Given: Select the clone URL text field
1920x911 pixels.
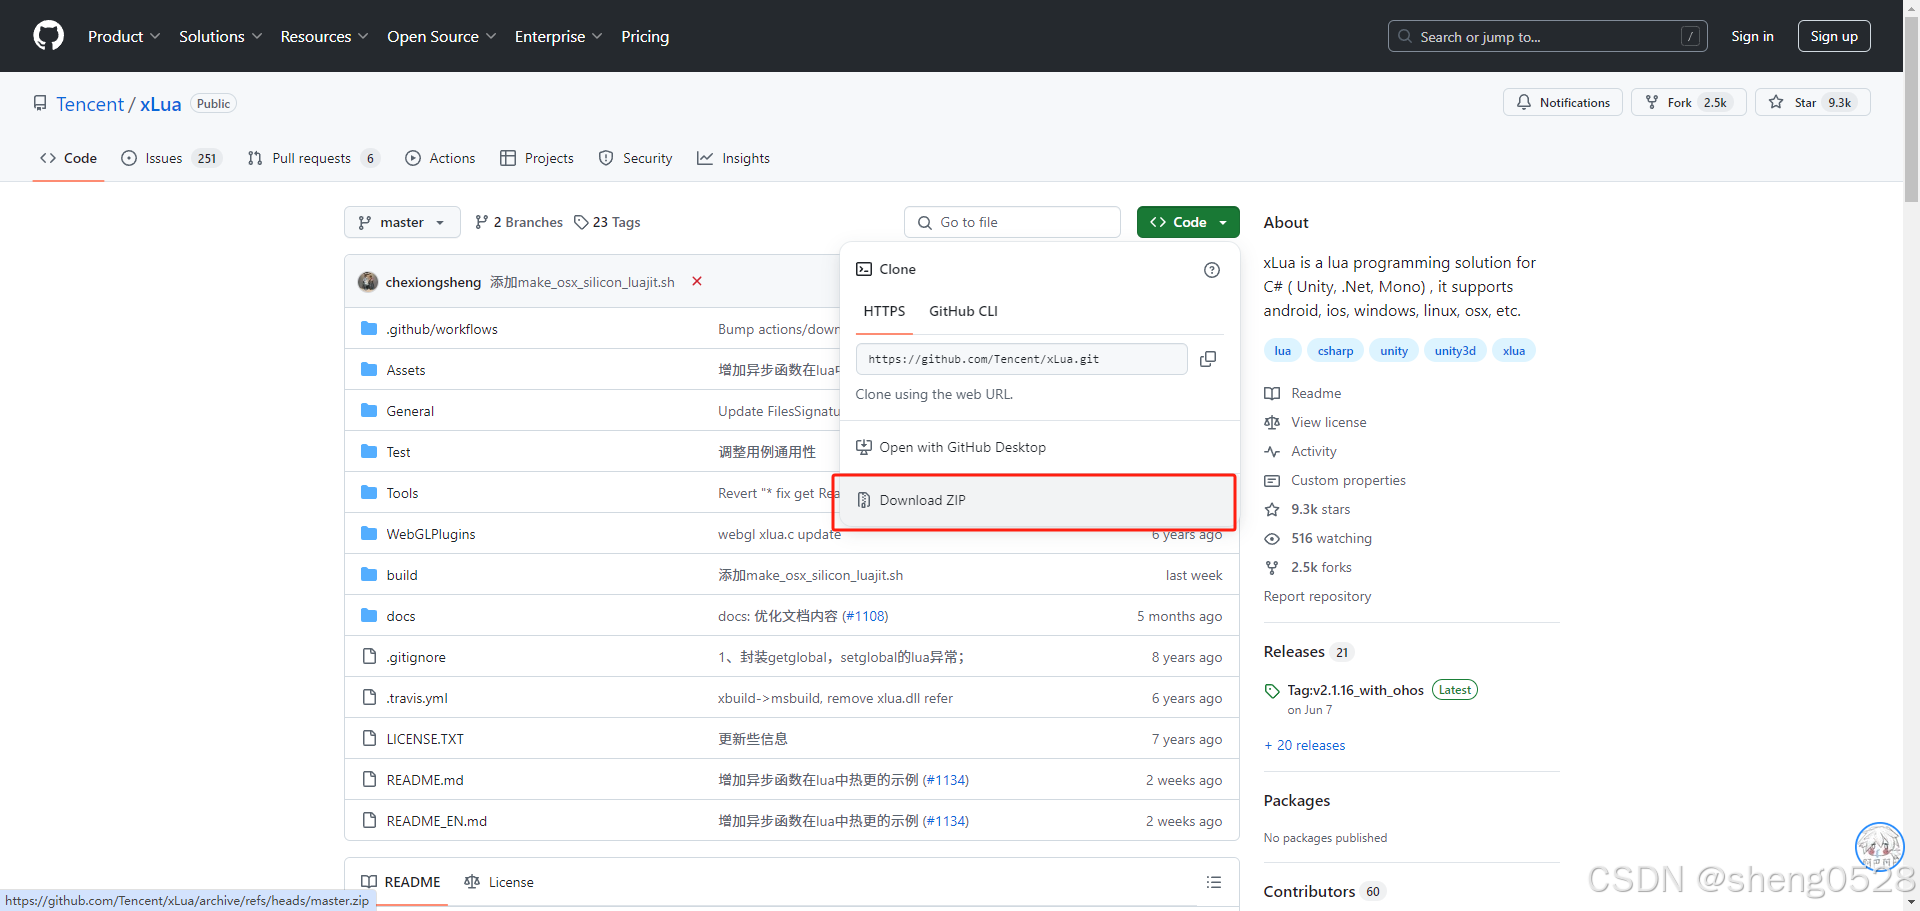Looking at the screenshot, I should point(1021,359).
